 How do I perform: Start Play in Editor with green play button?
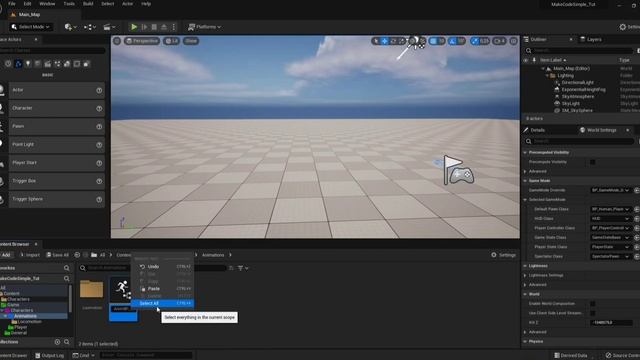pyautogui.click(x=133, y=27)
